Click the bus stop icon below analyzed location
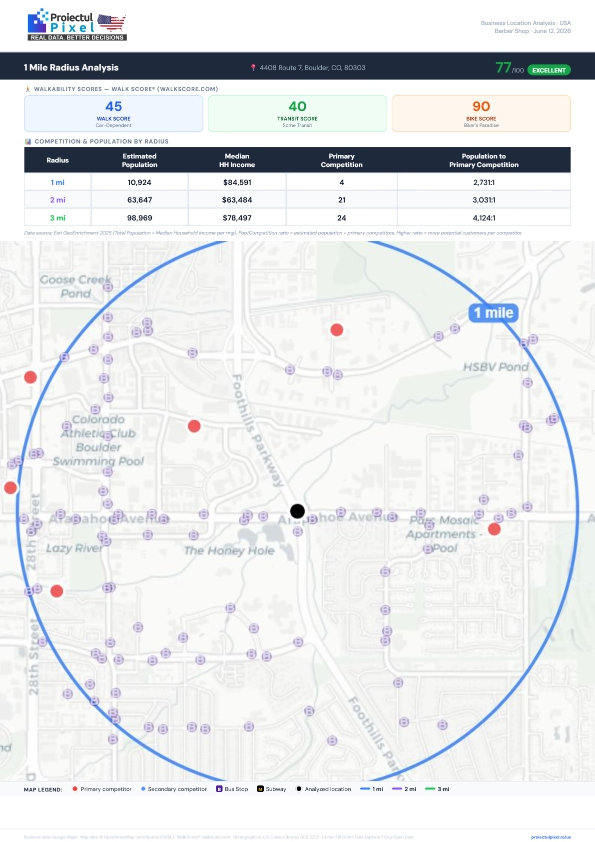 pyautogui.click(x=298, y=531)
